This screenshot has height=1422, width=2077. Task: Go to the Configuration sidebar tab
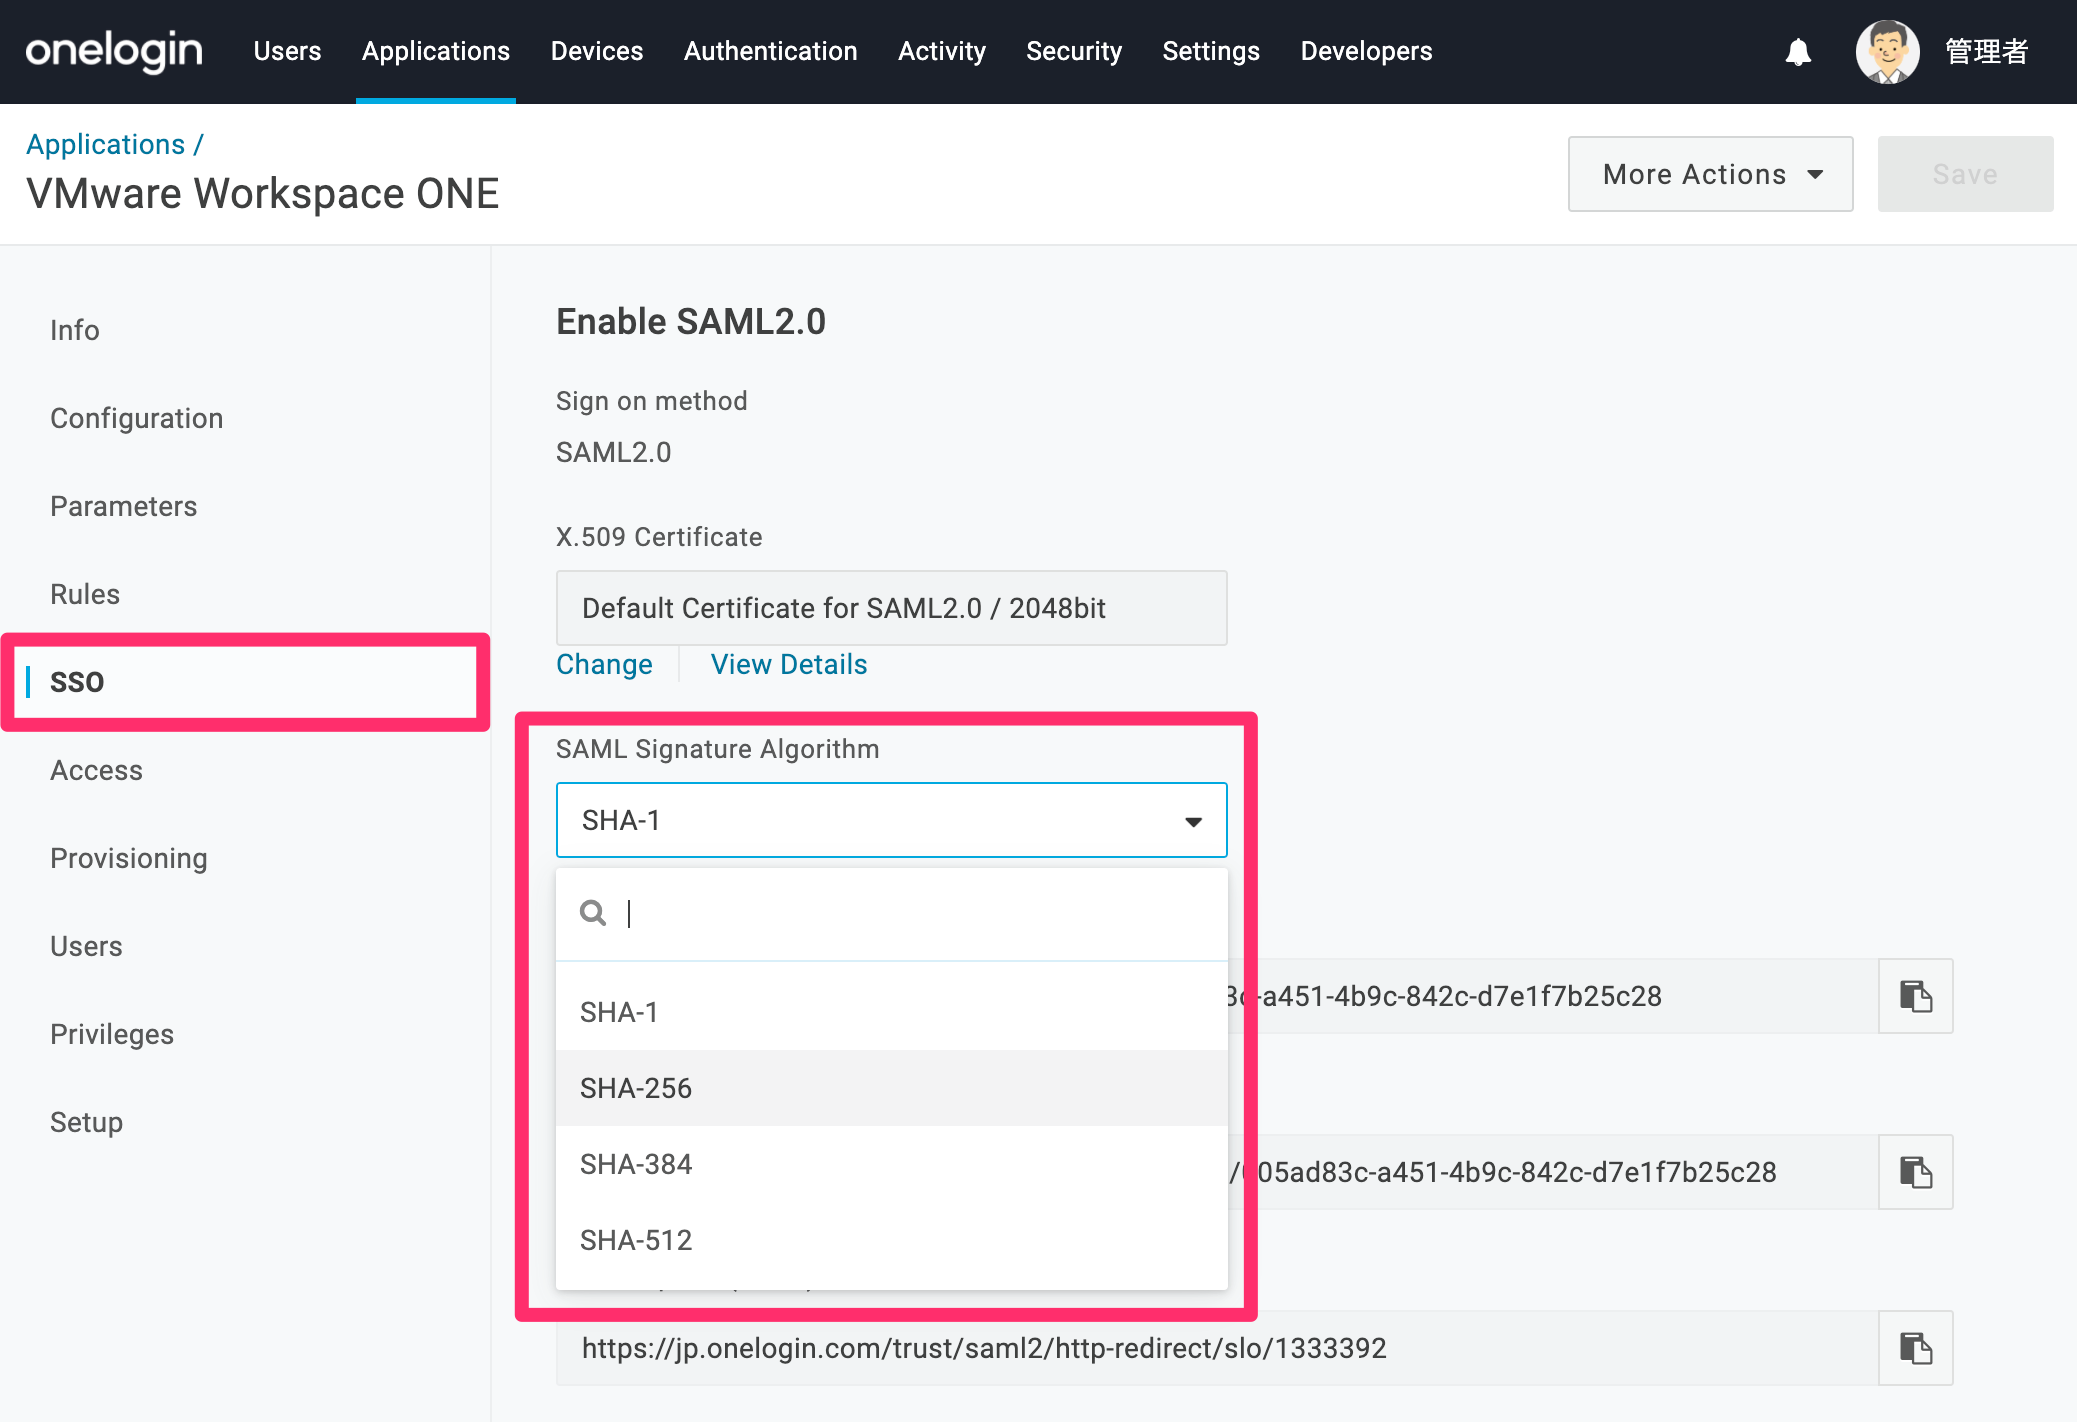pyautogui.click(x=137, y=418)
